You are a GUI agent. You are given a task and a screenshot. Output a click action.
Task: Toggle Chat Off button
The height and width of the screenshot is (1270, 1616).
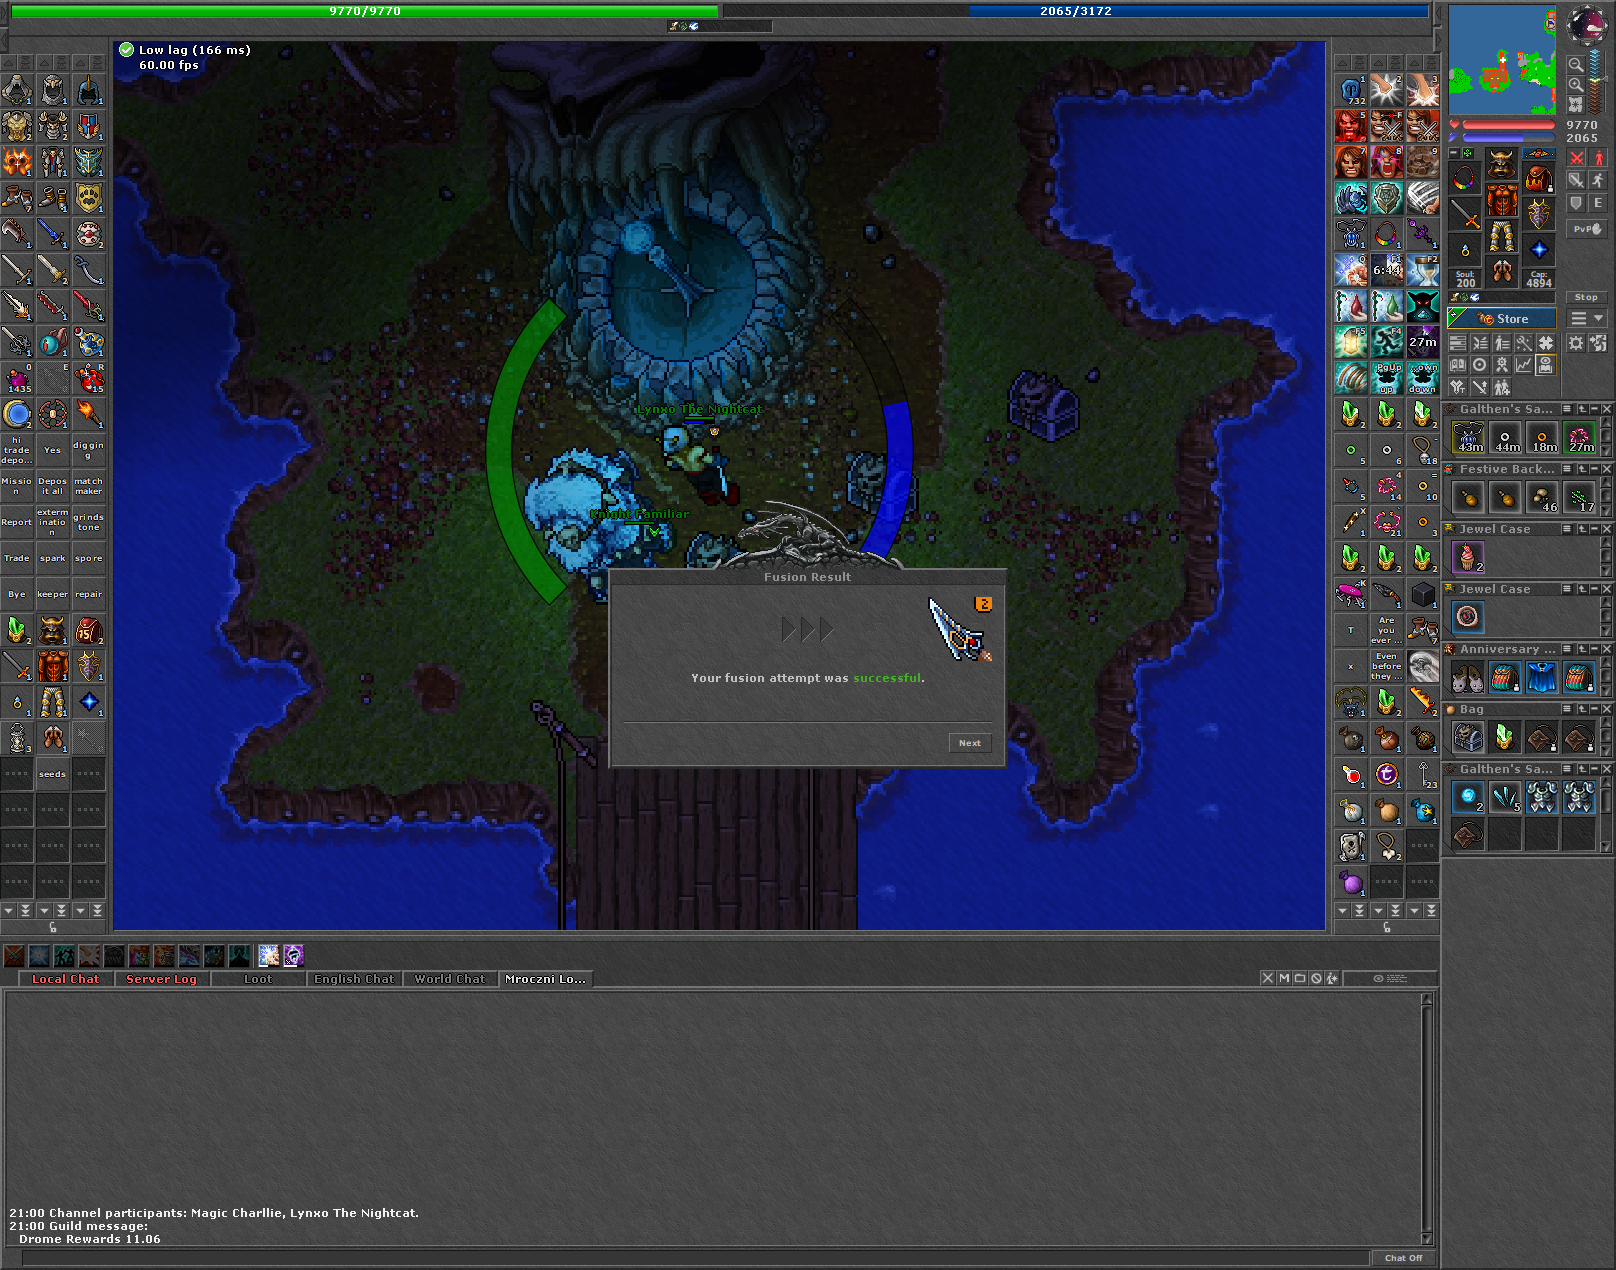(x=1403, y=1258)
